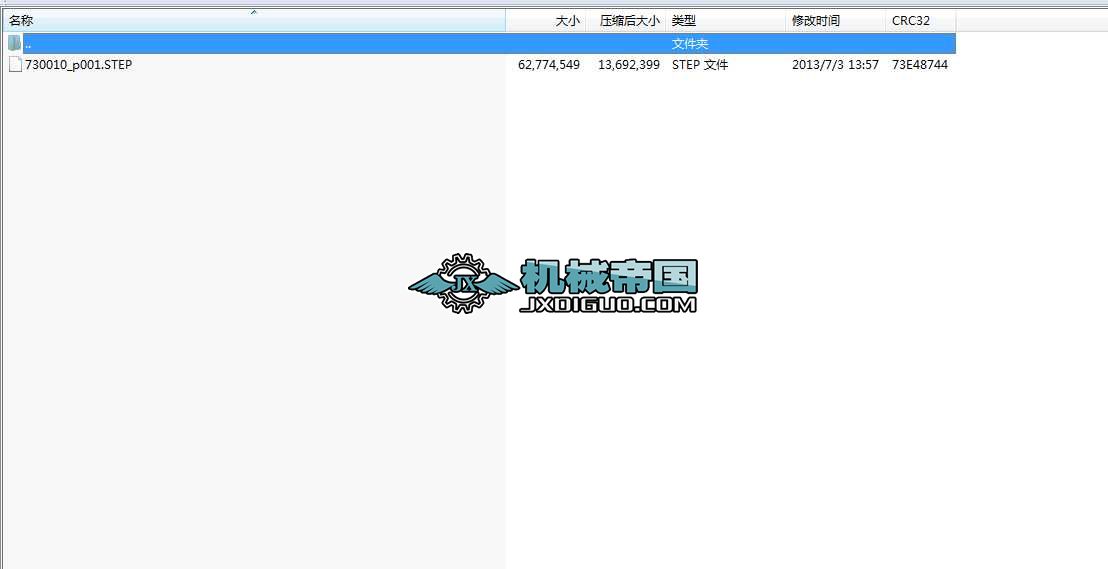Sort by the 压缩后大小 column header
The width and height of the screenshot is (1108, 569).
625,21
